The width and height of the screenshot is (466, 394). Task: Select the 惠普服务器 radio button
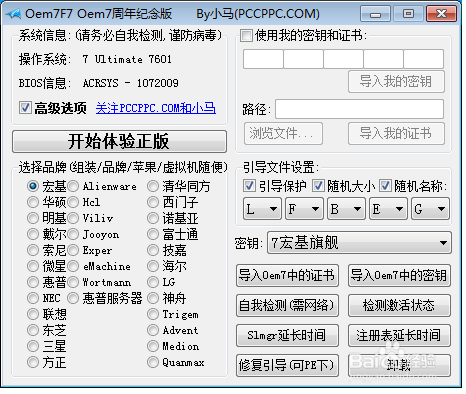pyautogui.click(x=73, y=298)
